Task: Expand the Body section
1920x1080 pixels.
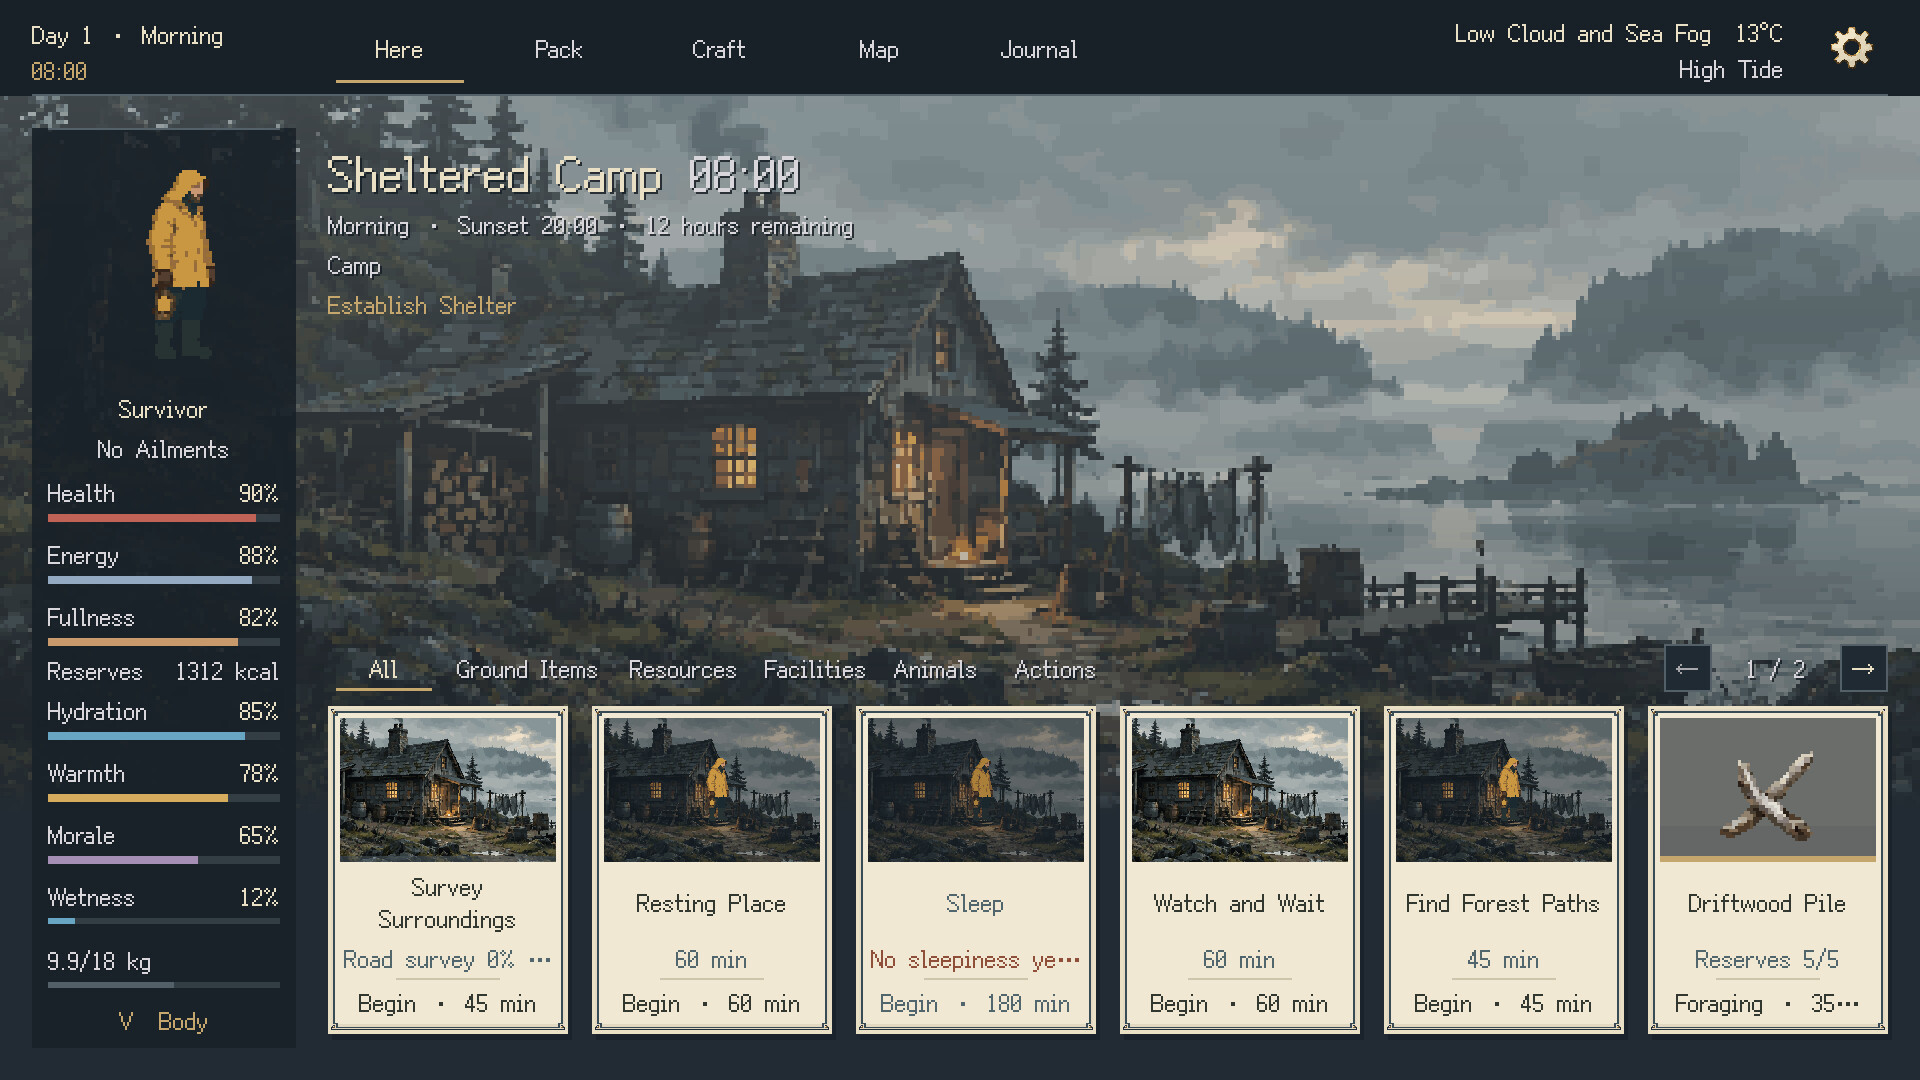Action: click(163, 1022)
